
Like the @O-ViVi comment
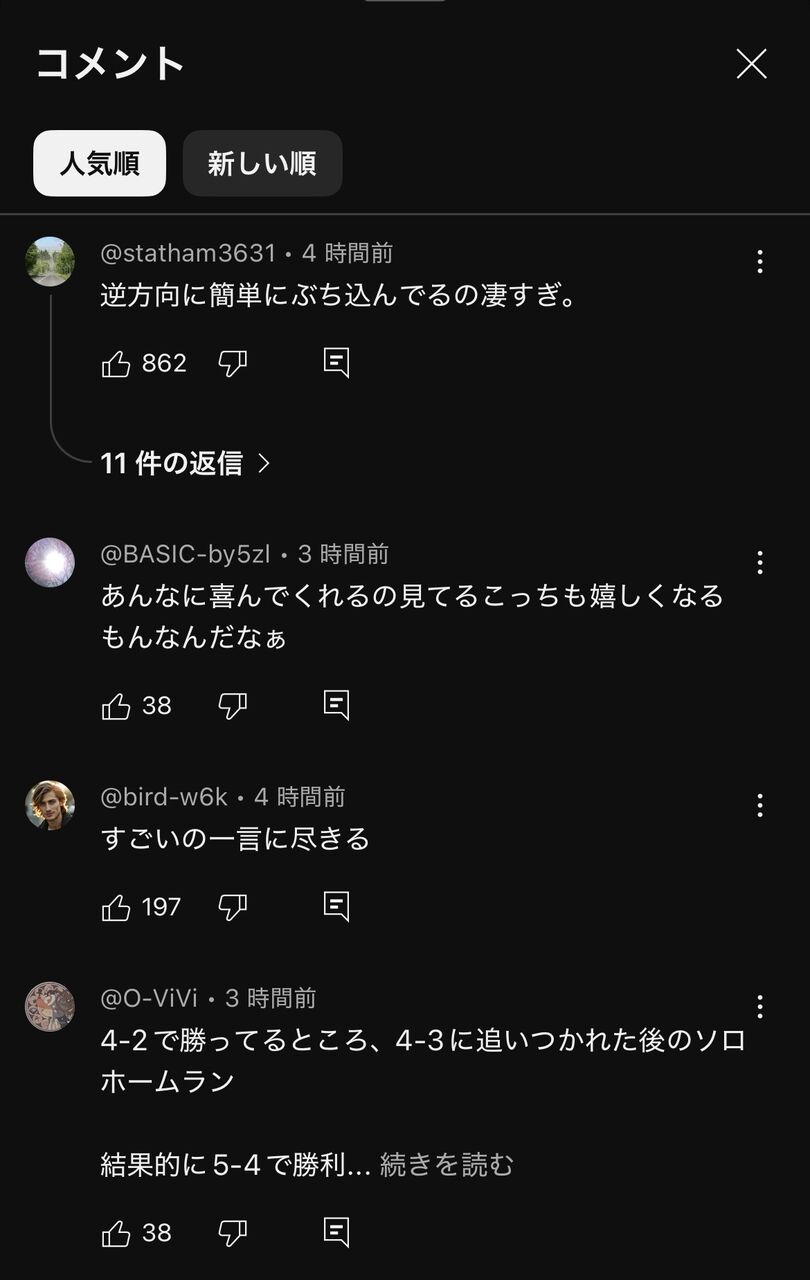(117, 1233)
